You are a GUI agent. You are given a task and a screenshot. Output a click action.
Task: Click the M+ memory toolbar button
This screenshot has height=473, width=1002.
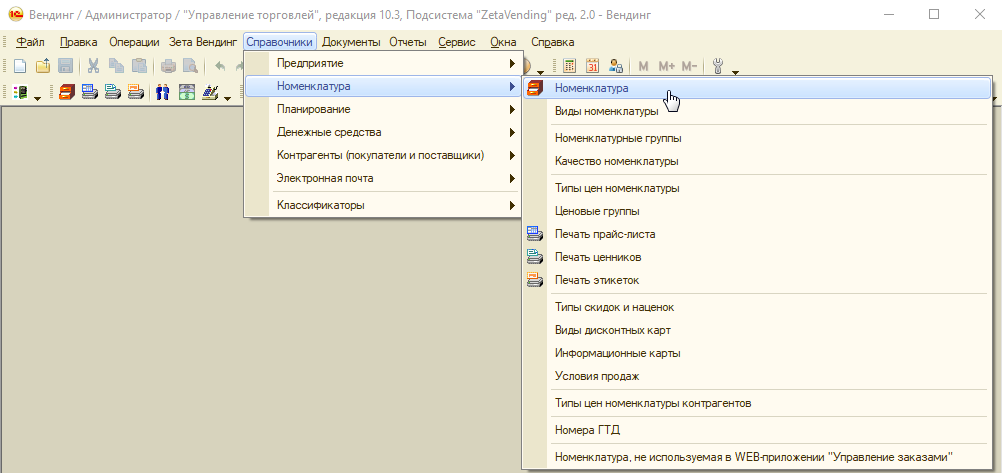(x=667, y=66)
